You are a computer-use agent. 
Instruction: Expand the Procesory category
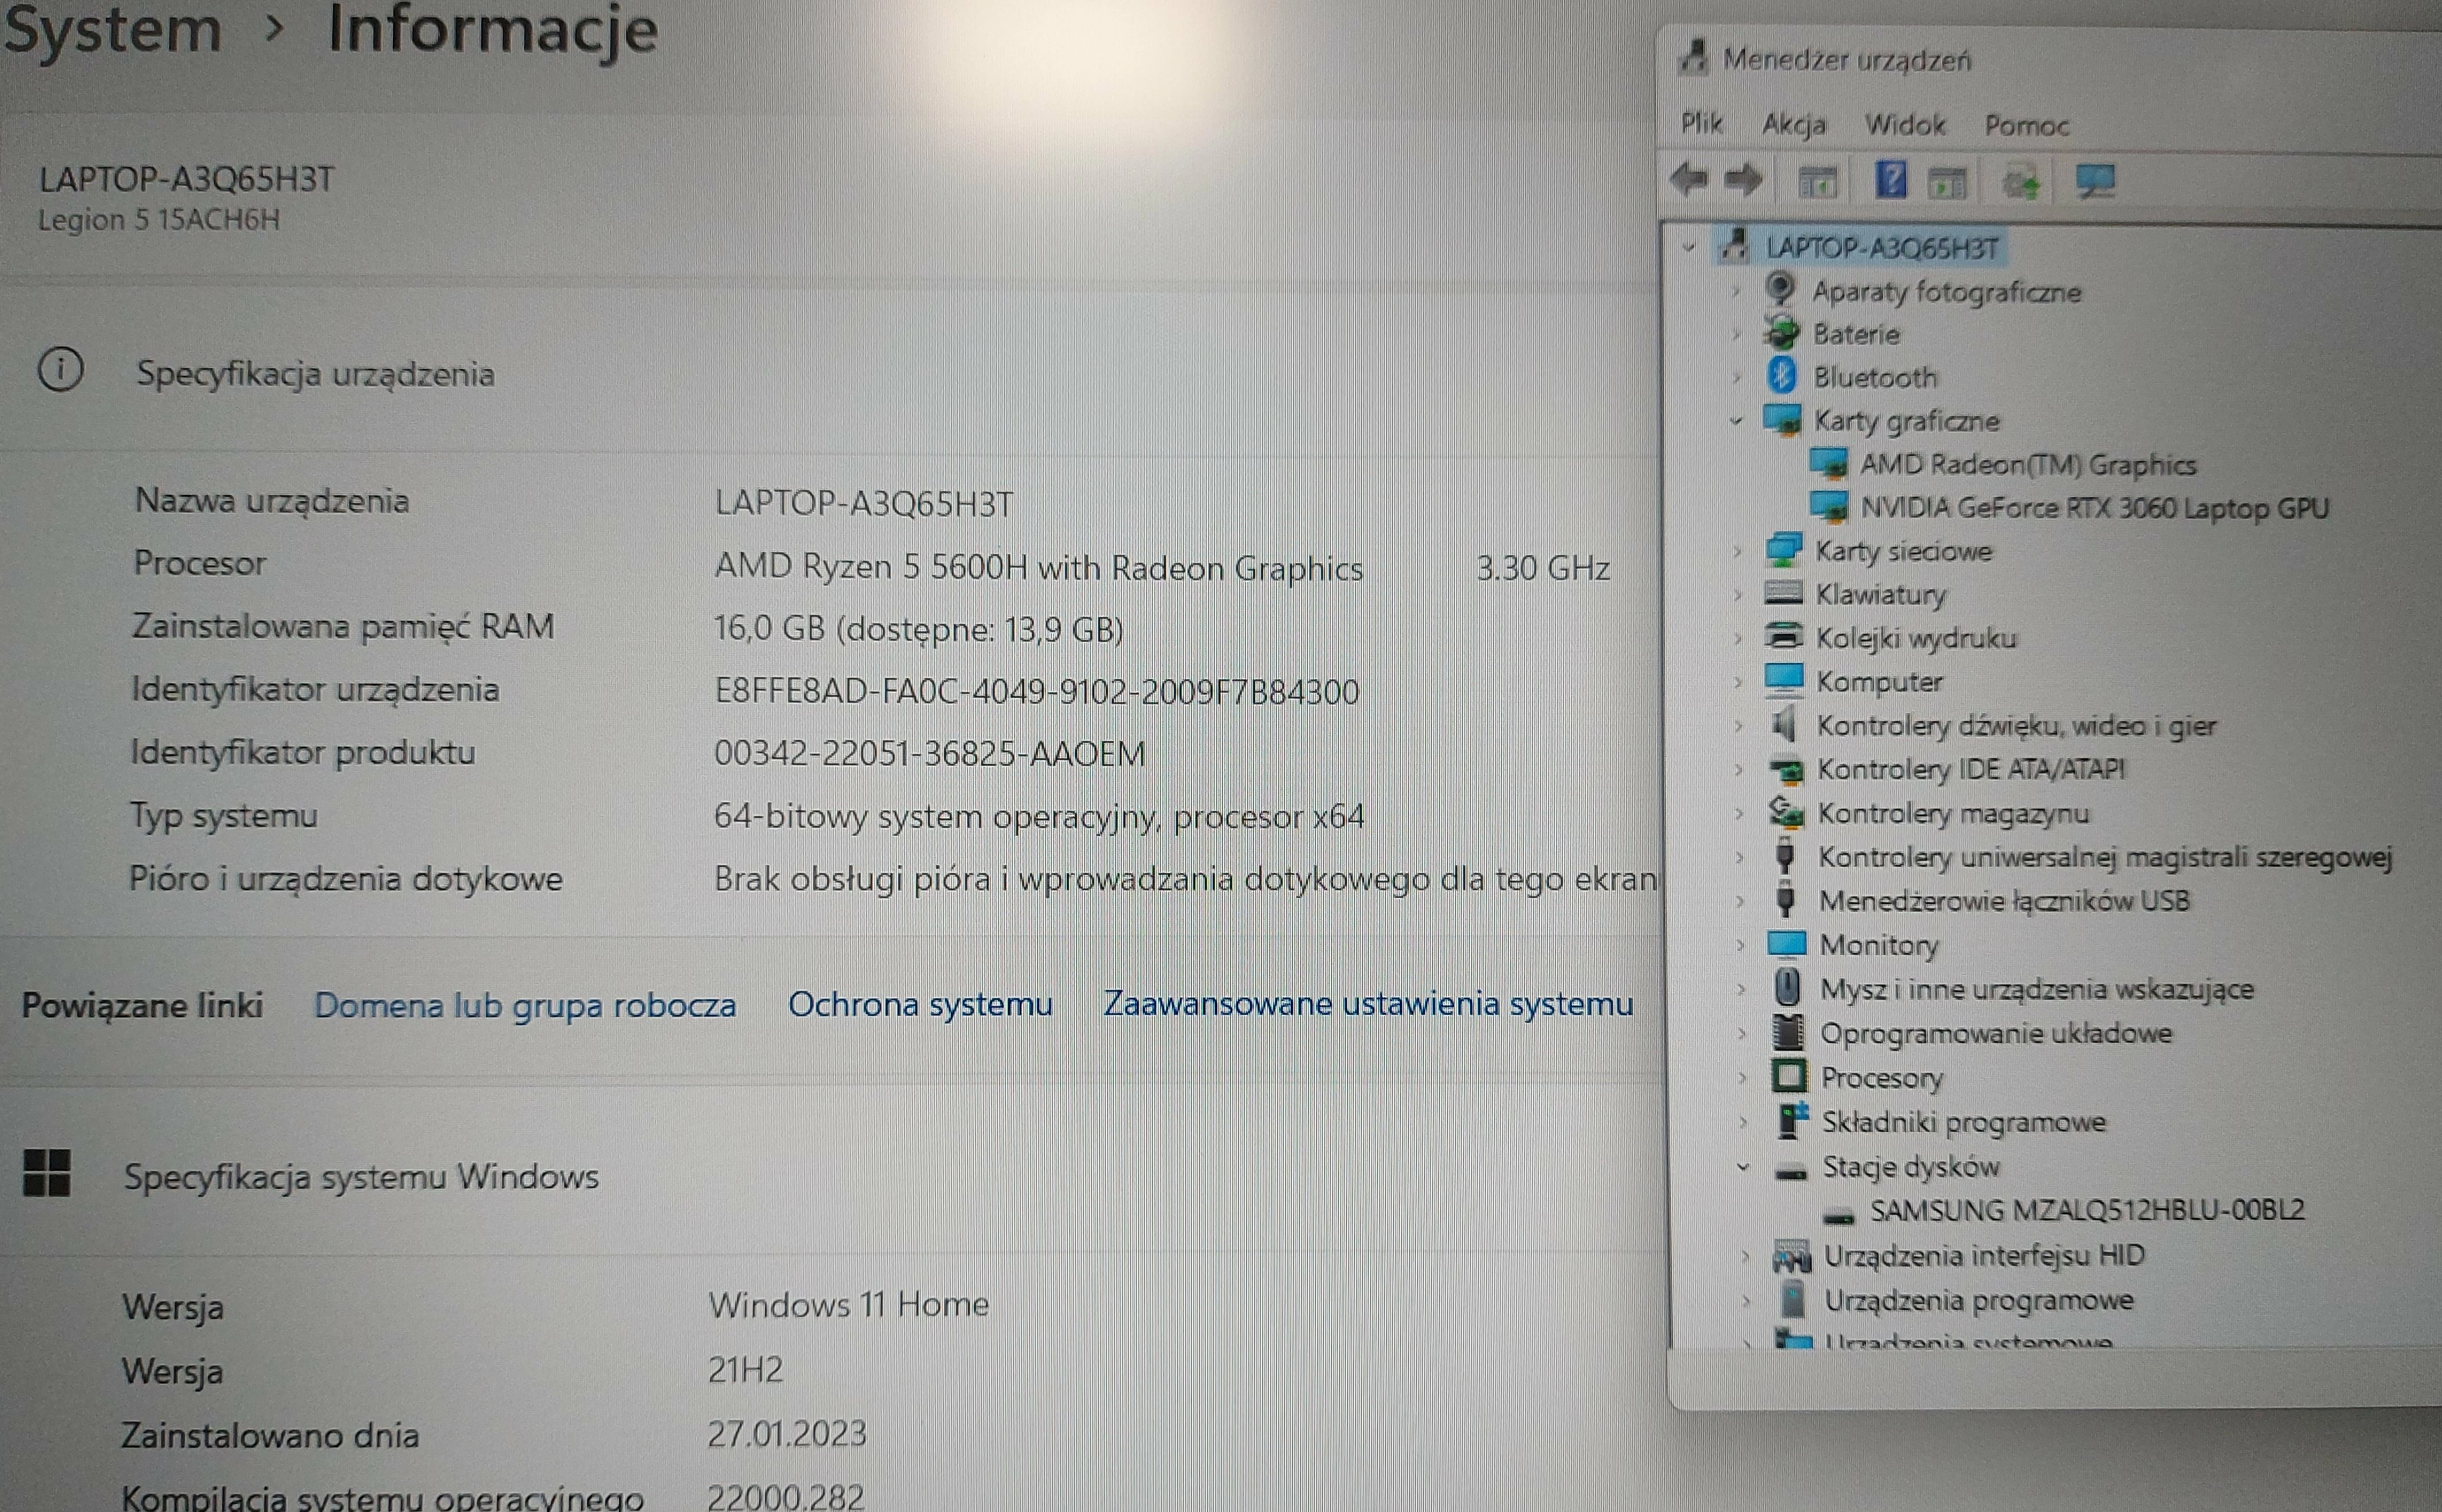1742,1078
